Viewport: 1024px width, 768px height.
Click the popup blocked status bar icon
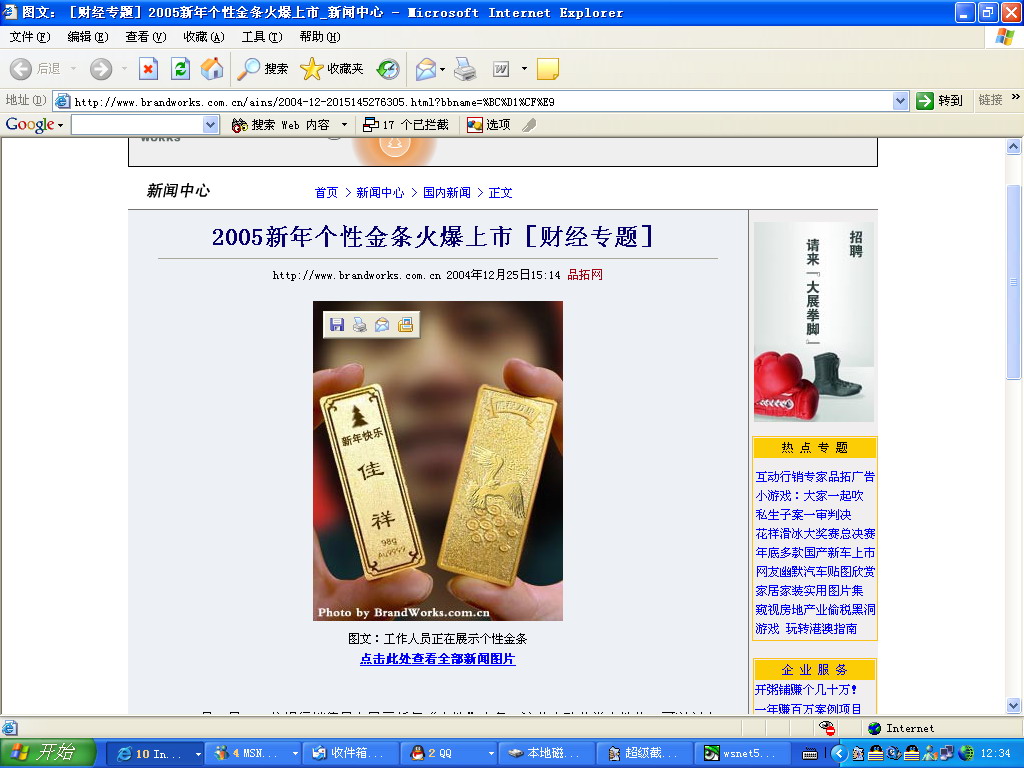826,728
